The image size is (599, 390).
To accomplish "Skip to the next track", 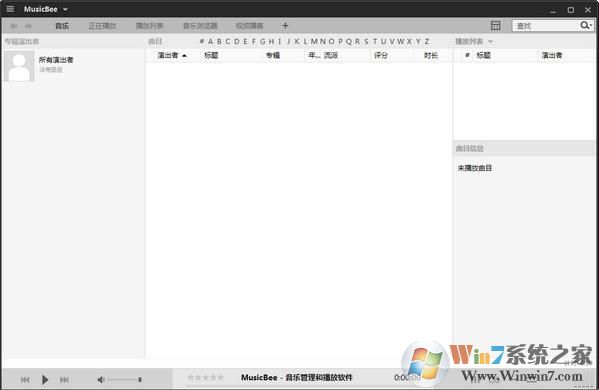I will pos(64,380).
